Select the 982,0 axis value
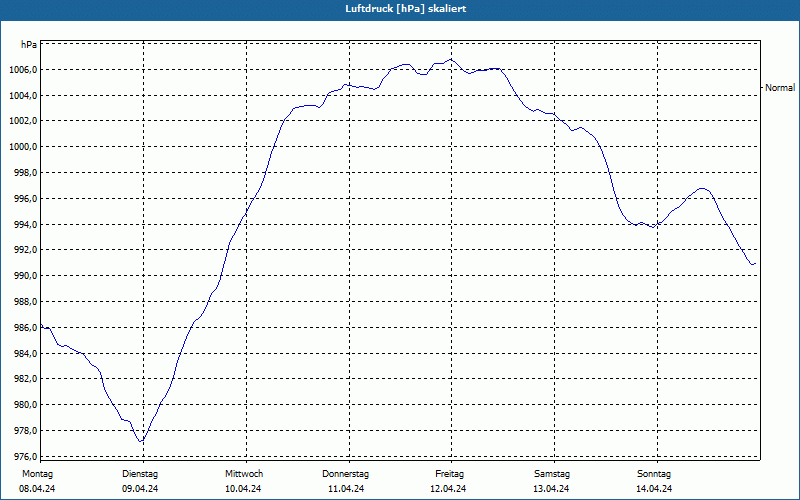This screenshot has width=800, height=500. point(25,379)
